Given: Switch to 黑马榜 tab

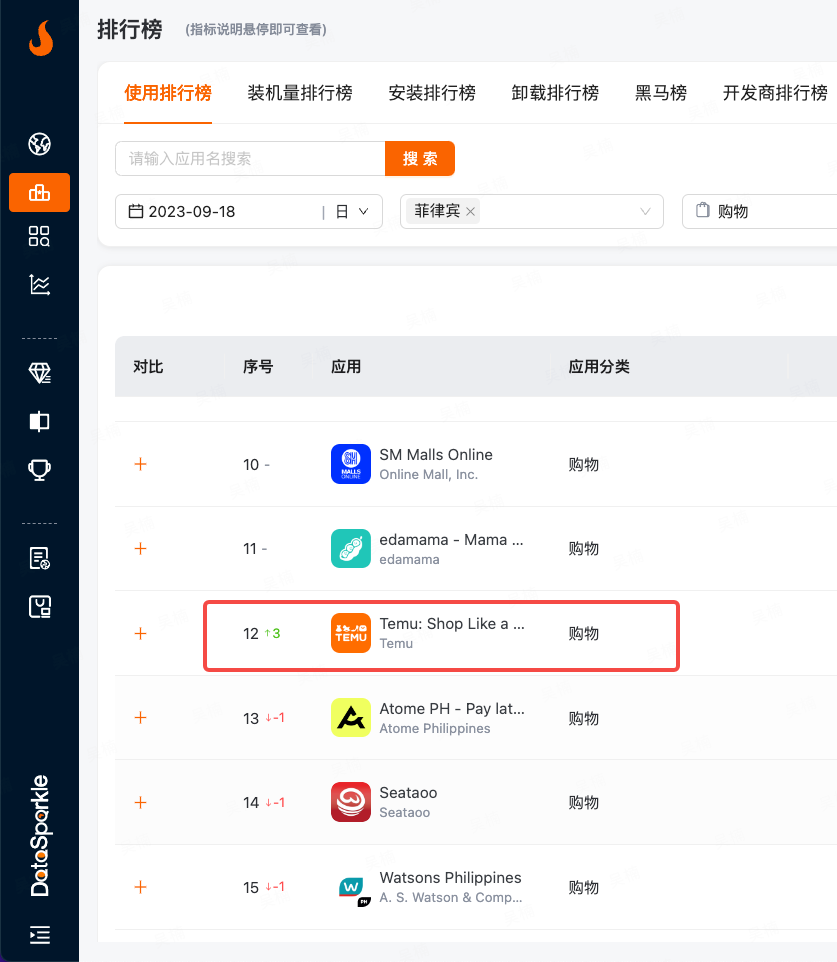Looking at the screenshot, I should 660,93.
